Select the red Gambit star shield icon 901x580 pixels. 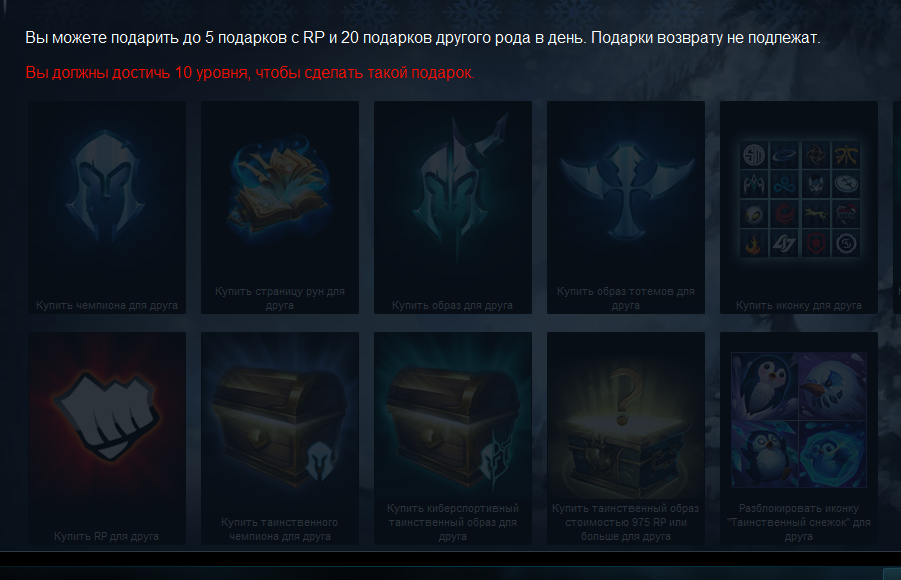[x=815, y=244]
